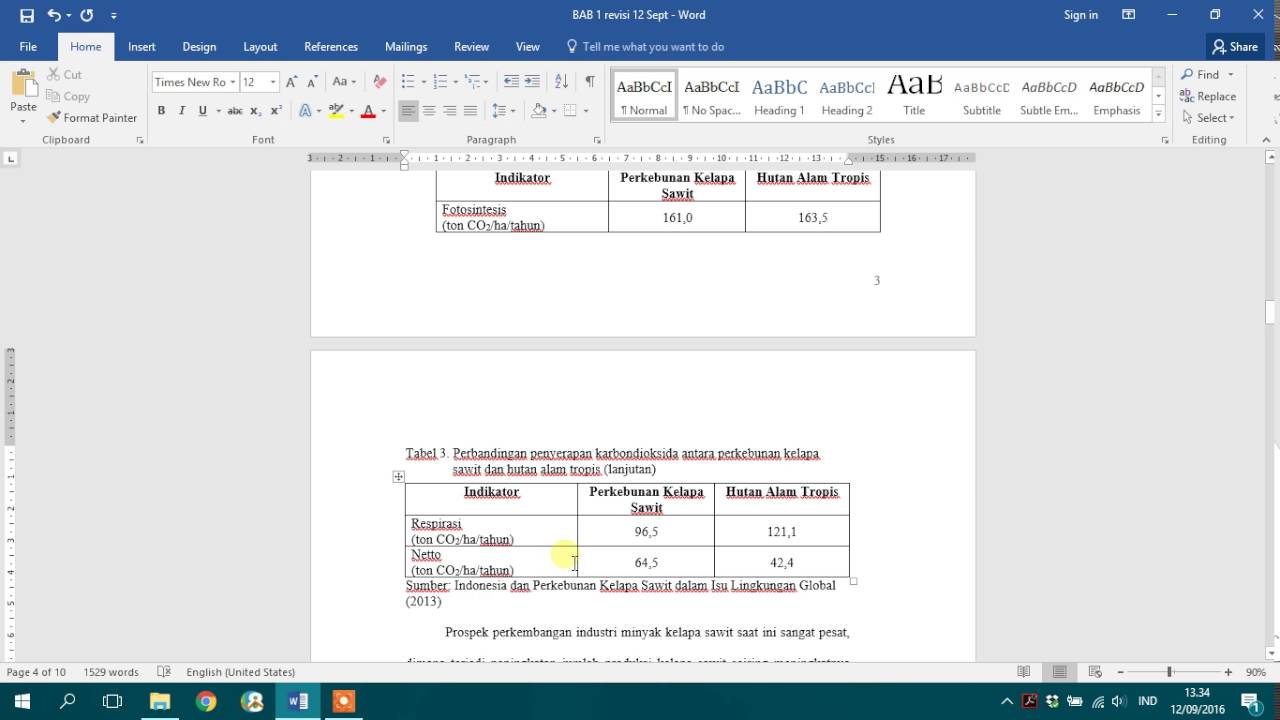1280x720 pixels.
Task: Open bullets list dropdown arrow
Action: (422, 82)
